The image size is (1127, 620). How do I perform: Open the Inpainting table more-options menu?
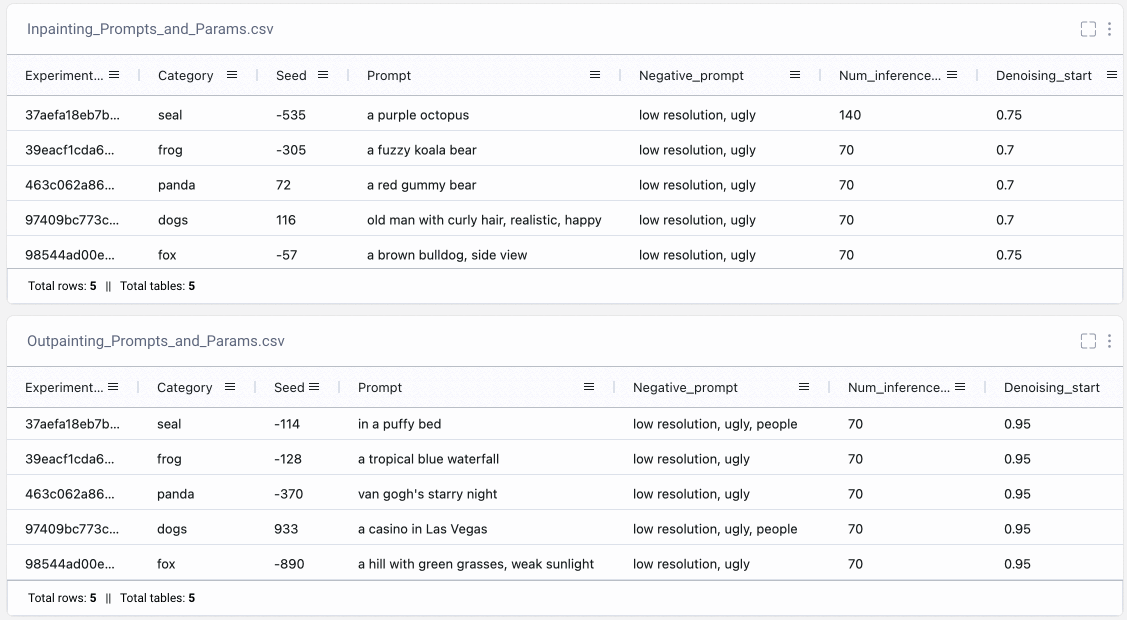[x=1109, y=29]
